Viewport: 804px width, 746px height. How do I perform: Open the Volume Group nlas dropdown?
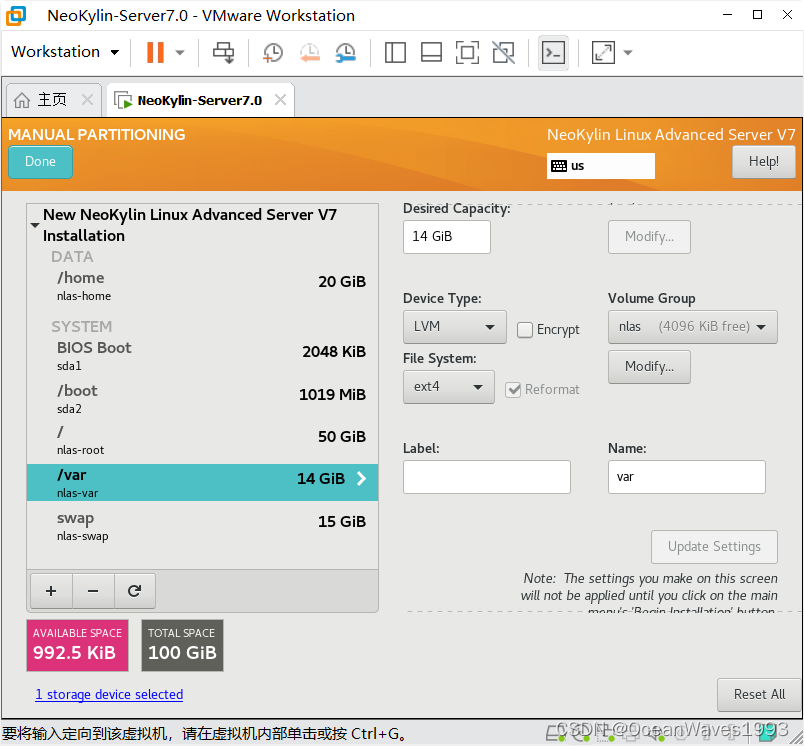[x=693, y=327]
